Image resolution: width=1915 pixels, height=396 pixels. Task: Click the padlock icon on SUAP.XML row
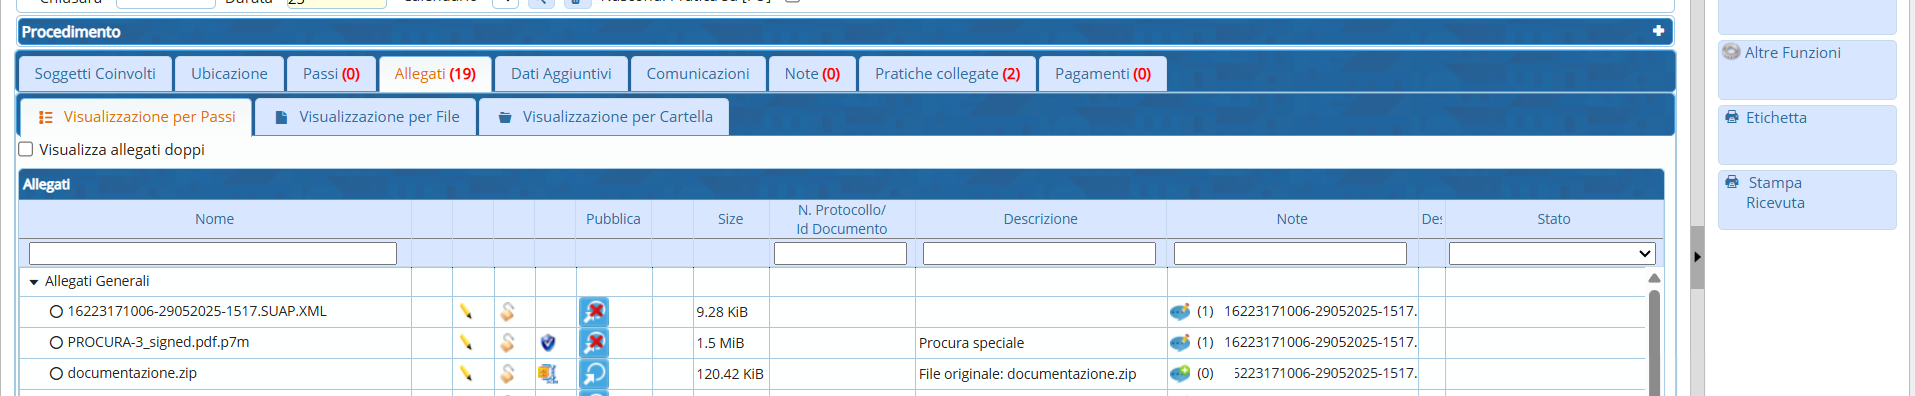click(508, 312)
